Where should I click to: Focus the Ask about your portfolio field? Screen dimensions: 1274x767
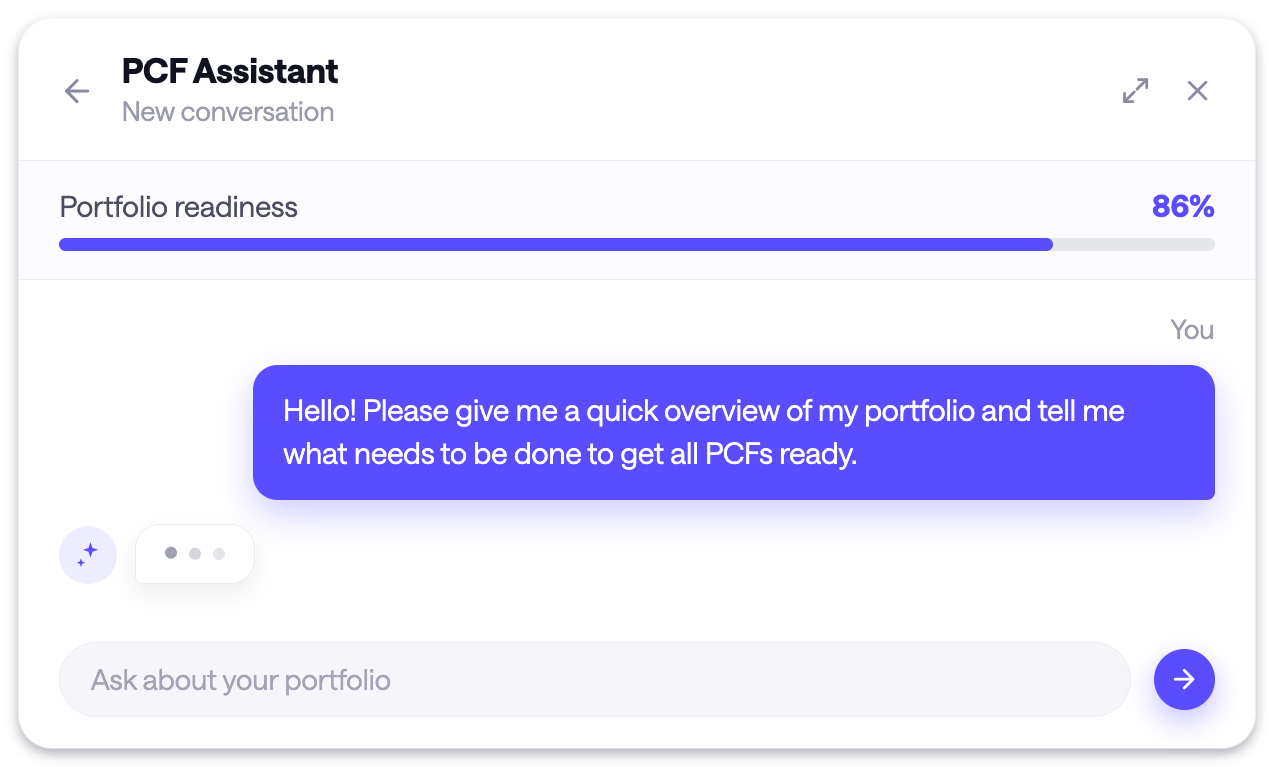point(595,680)
